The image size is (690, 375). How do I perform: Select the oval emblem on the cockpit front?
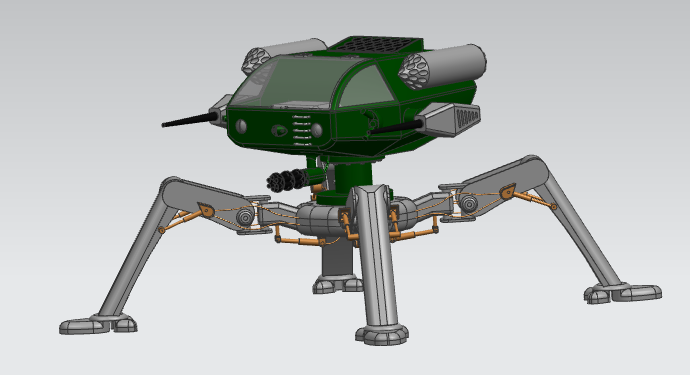(279, 131)
